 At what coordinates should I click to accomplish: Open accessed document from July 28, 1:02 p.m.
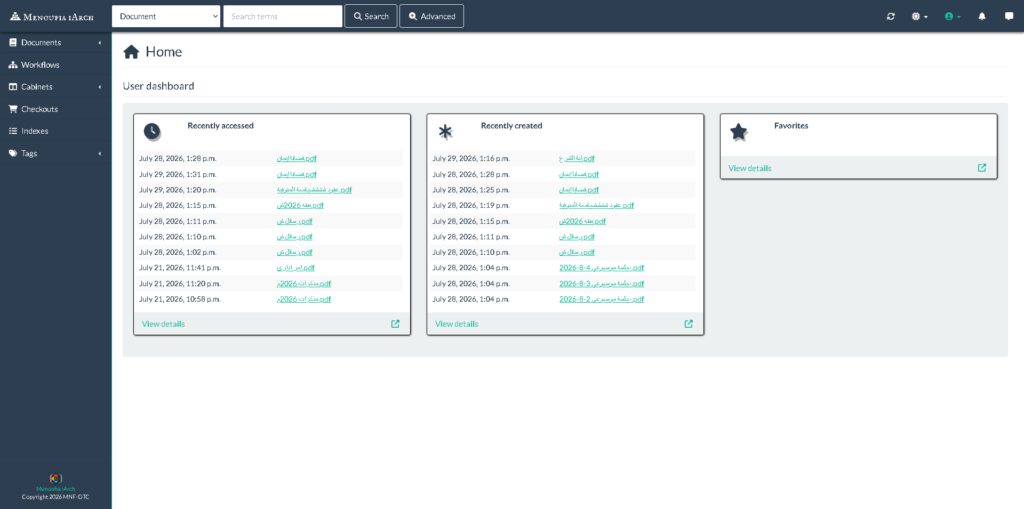coord(295,252)
